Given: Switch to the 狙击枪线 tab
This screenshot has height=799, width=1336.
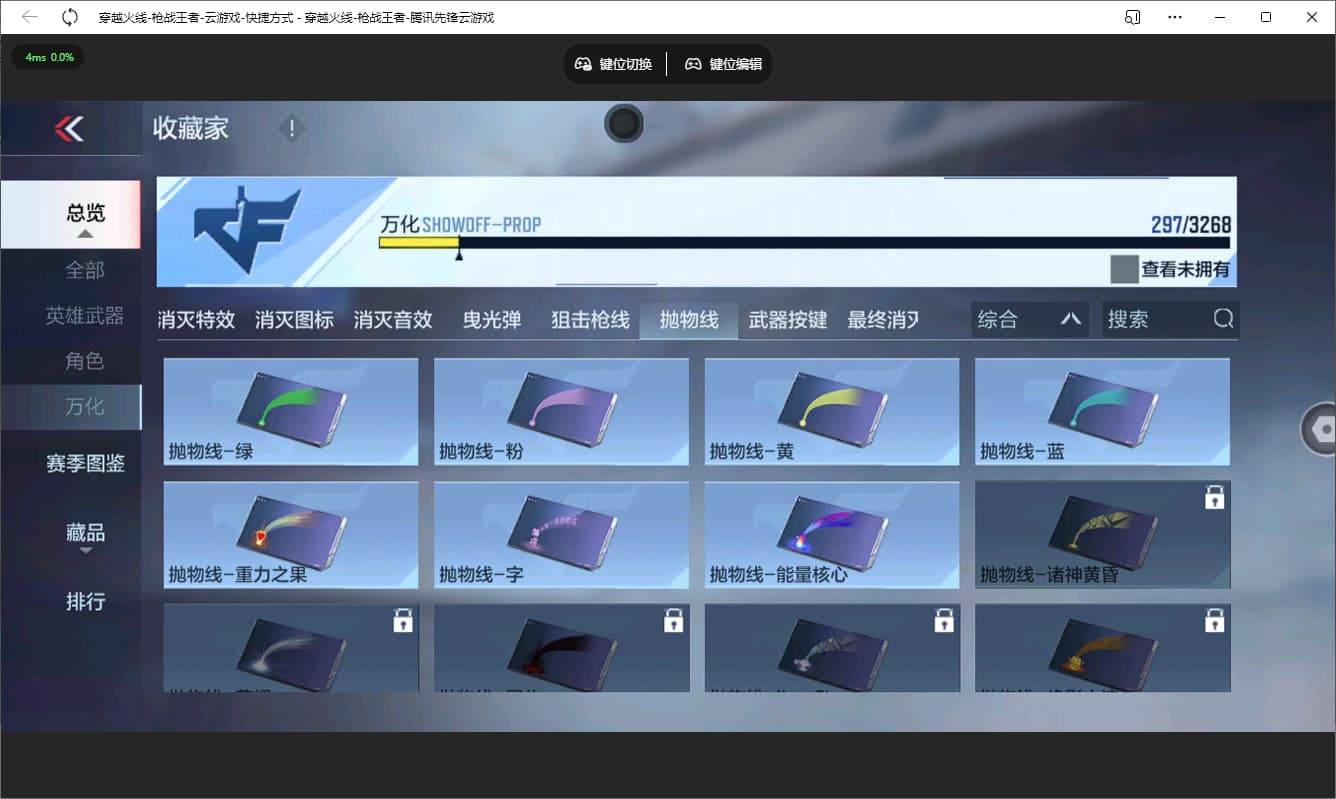Looking at the screenshot, I should click(590, 319).
